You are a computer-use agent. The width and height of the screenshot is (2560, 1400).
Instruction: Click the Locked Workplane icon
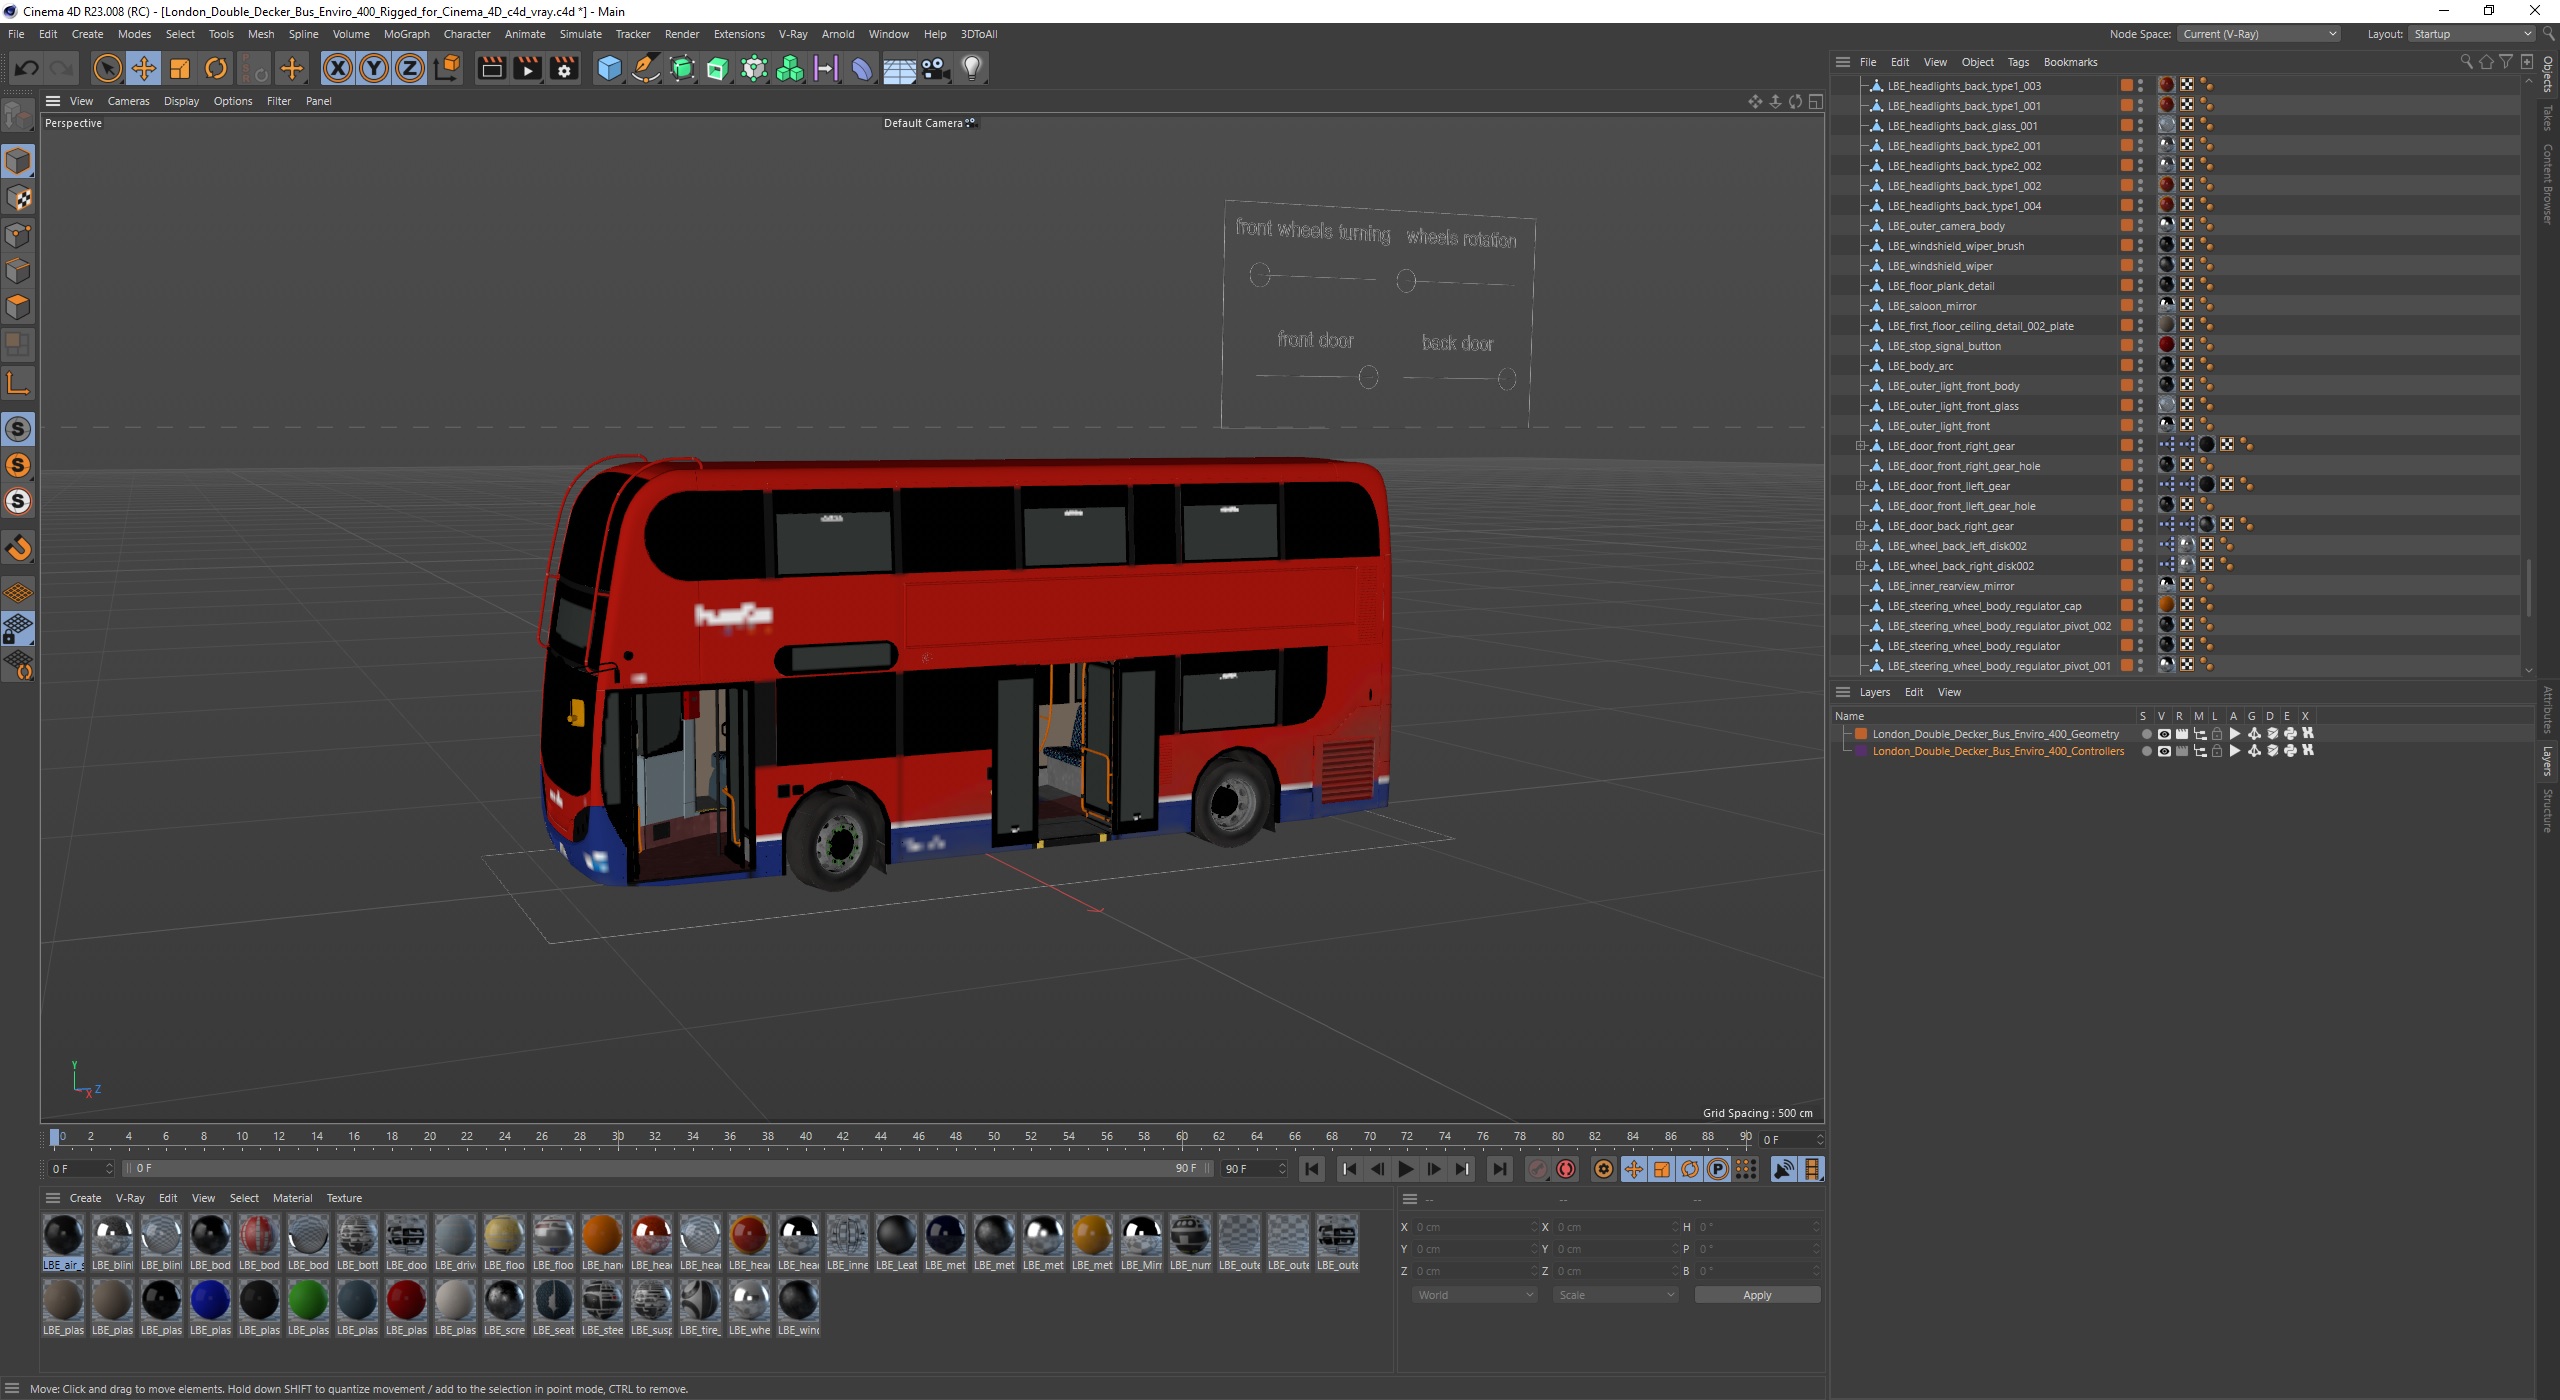tap(18, 629)
